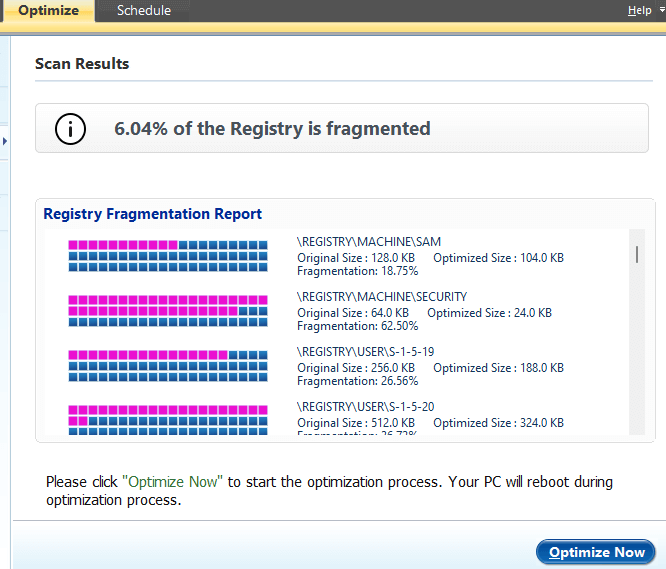Select the \REGISTRY\USER\S-1-5-20 entry
The image size is (666, 569).
[365, 407]
